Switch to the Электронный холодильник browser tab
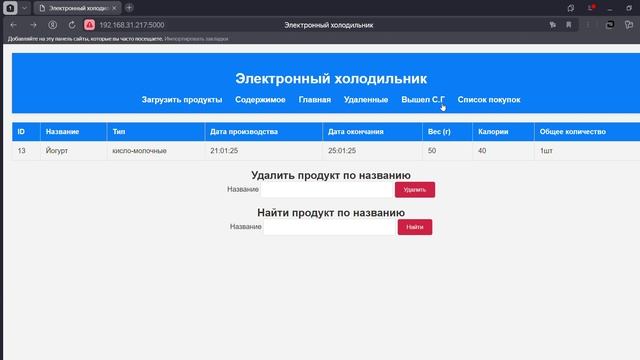Screen dimensions: 640x360 77,8
